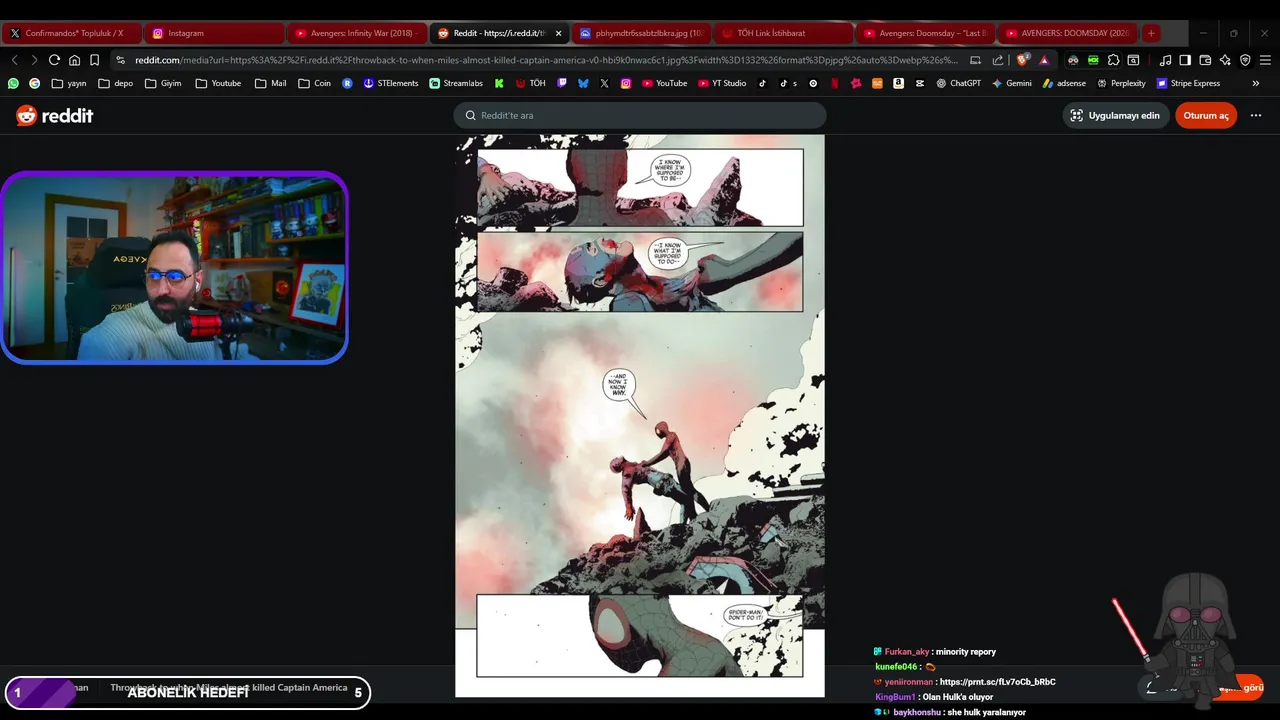Open the three-dots menu next to Oturum aç
The image size is (1280, 720).
[1256, 115]
